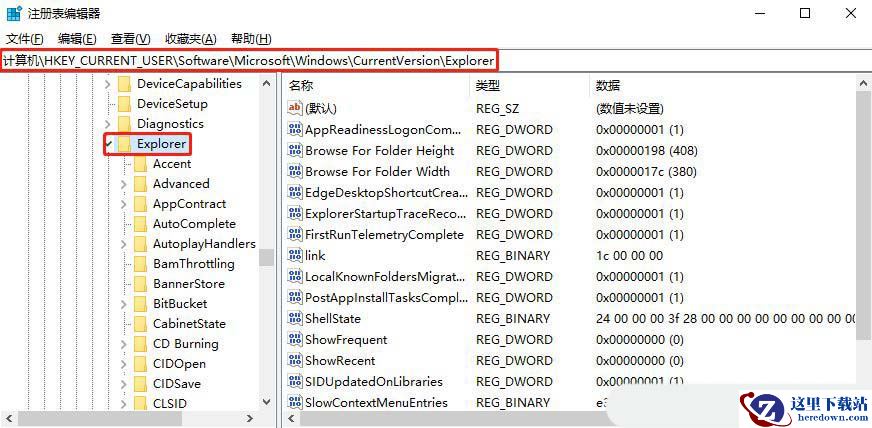Select the Diagnostics folder icon
The image size is (872, 428).
[125, 124]
